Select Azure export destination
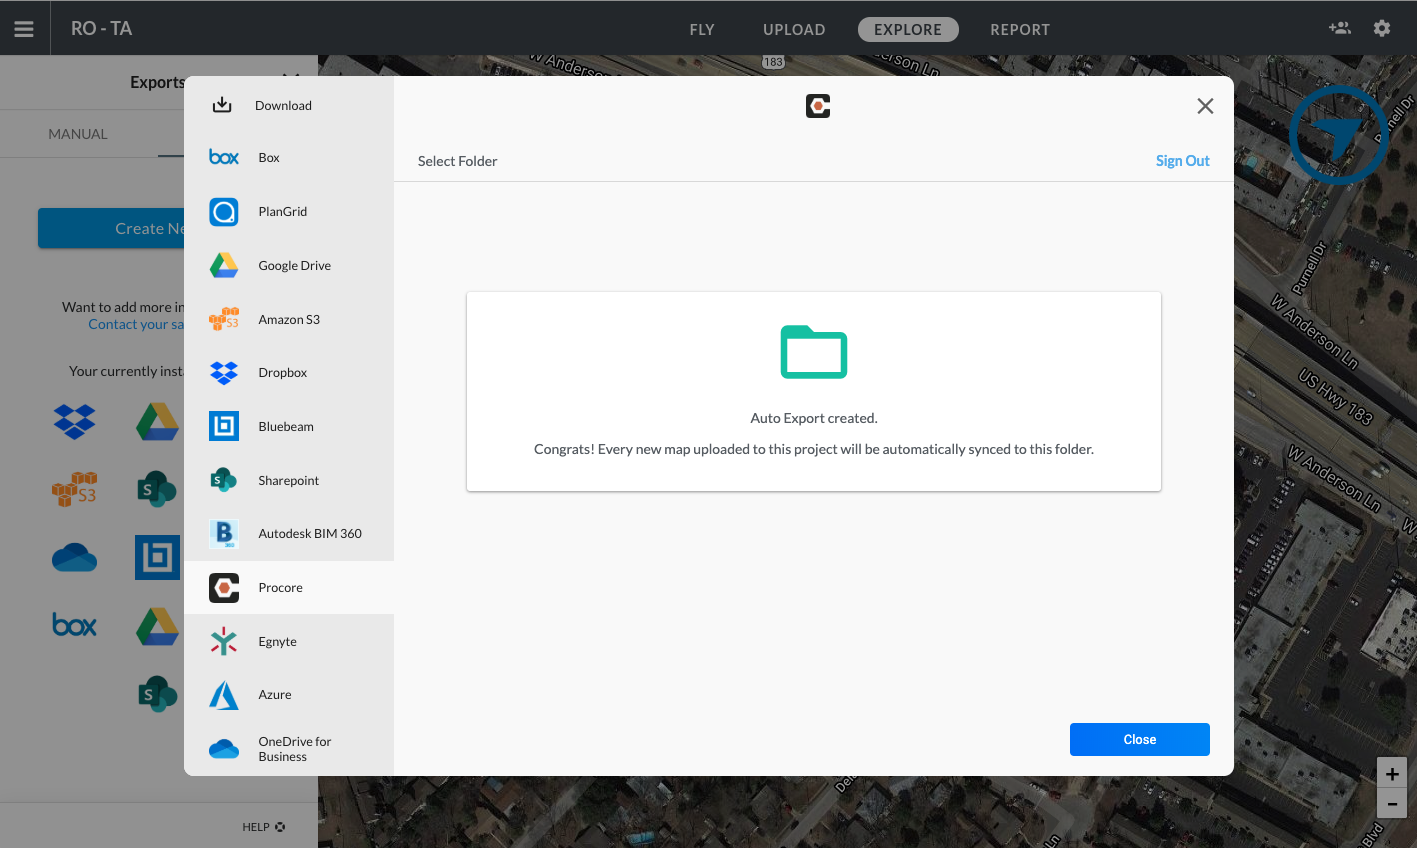Screen dimensions: 1417x848 [x=289, y=695]
